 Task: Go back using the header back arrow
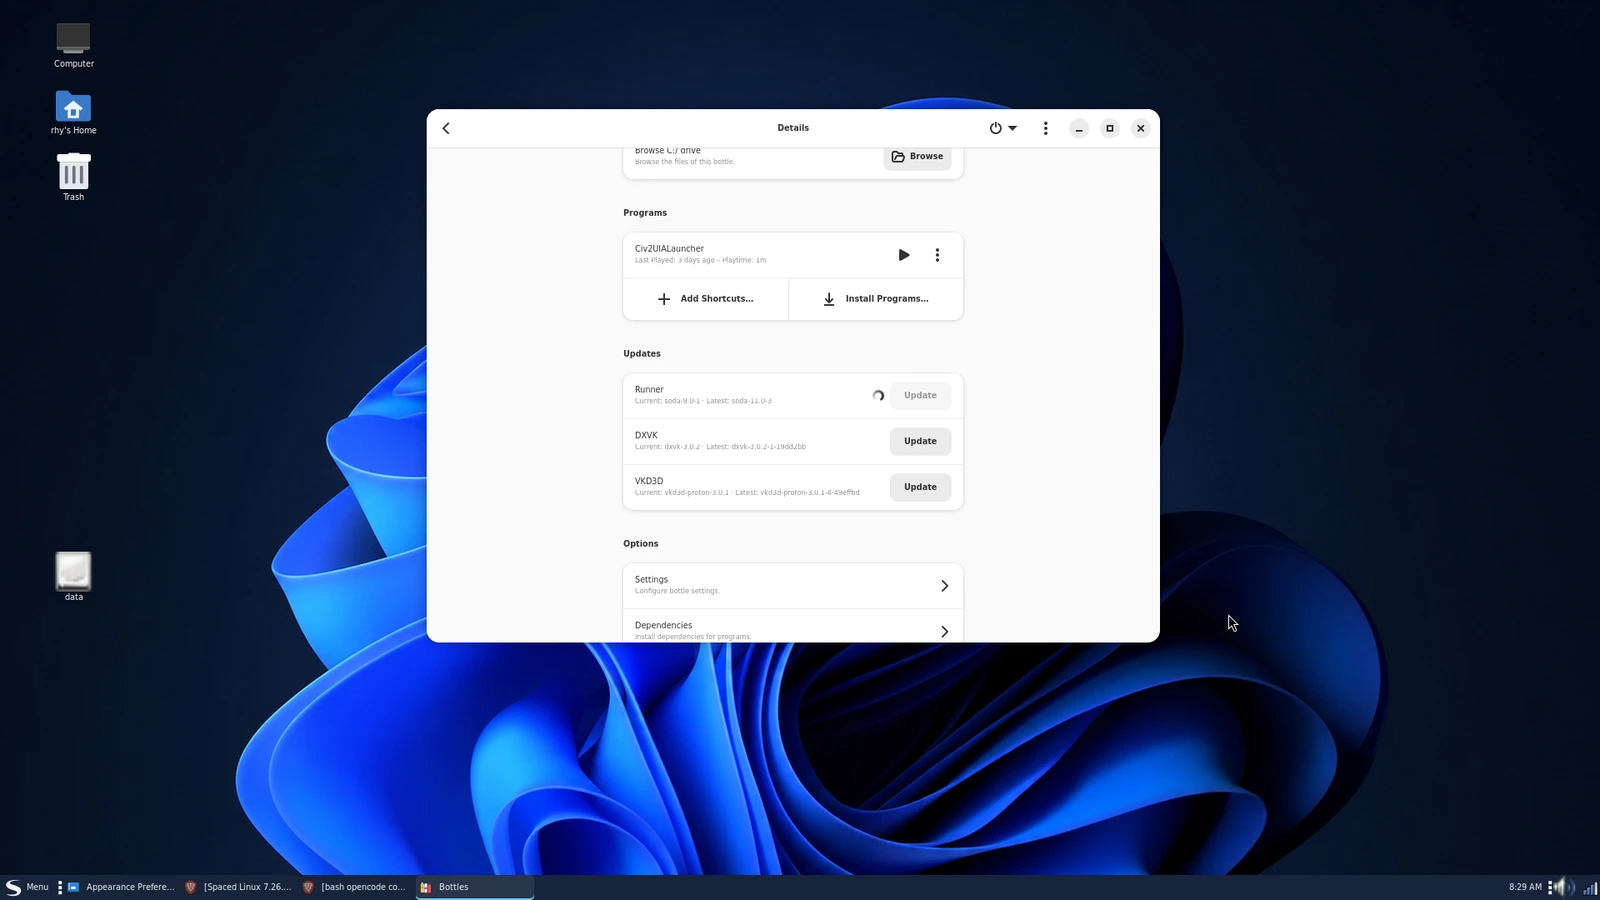coord(446,128)
